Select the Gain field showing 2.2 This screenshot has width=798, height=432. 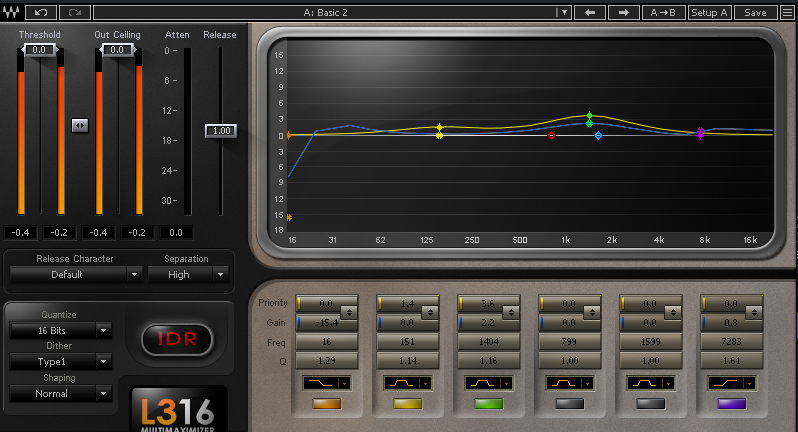[x=488, y=323]
